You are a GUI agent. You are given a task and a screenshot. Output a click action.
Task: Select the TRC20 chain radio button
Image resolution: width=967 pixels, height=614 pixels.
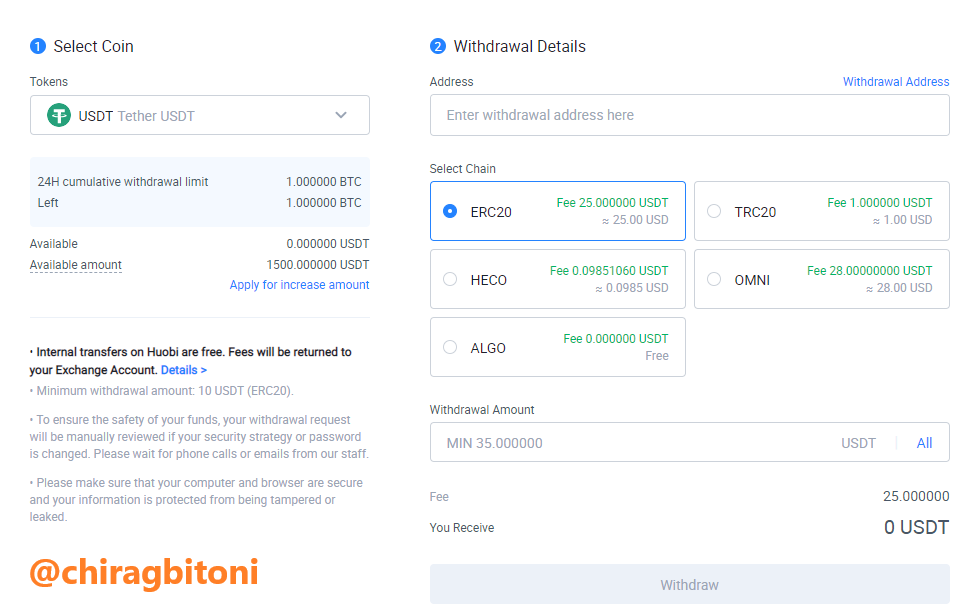[714, 211]
